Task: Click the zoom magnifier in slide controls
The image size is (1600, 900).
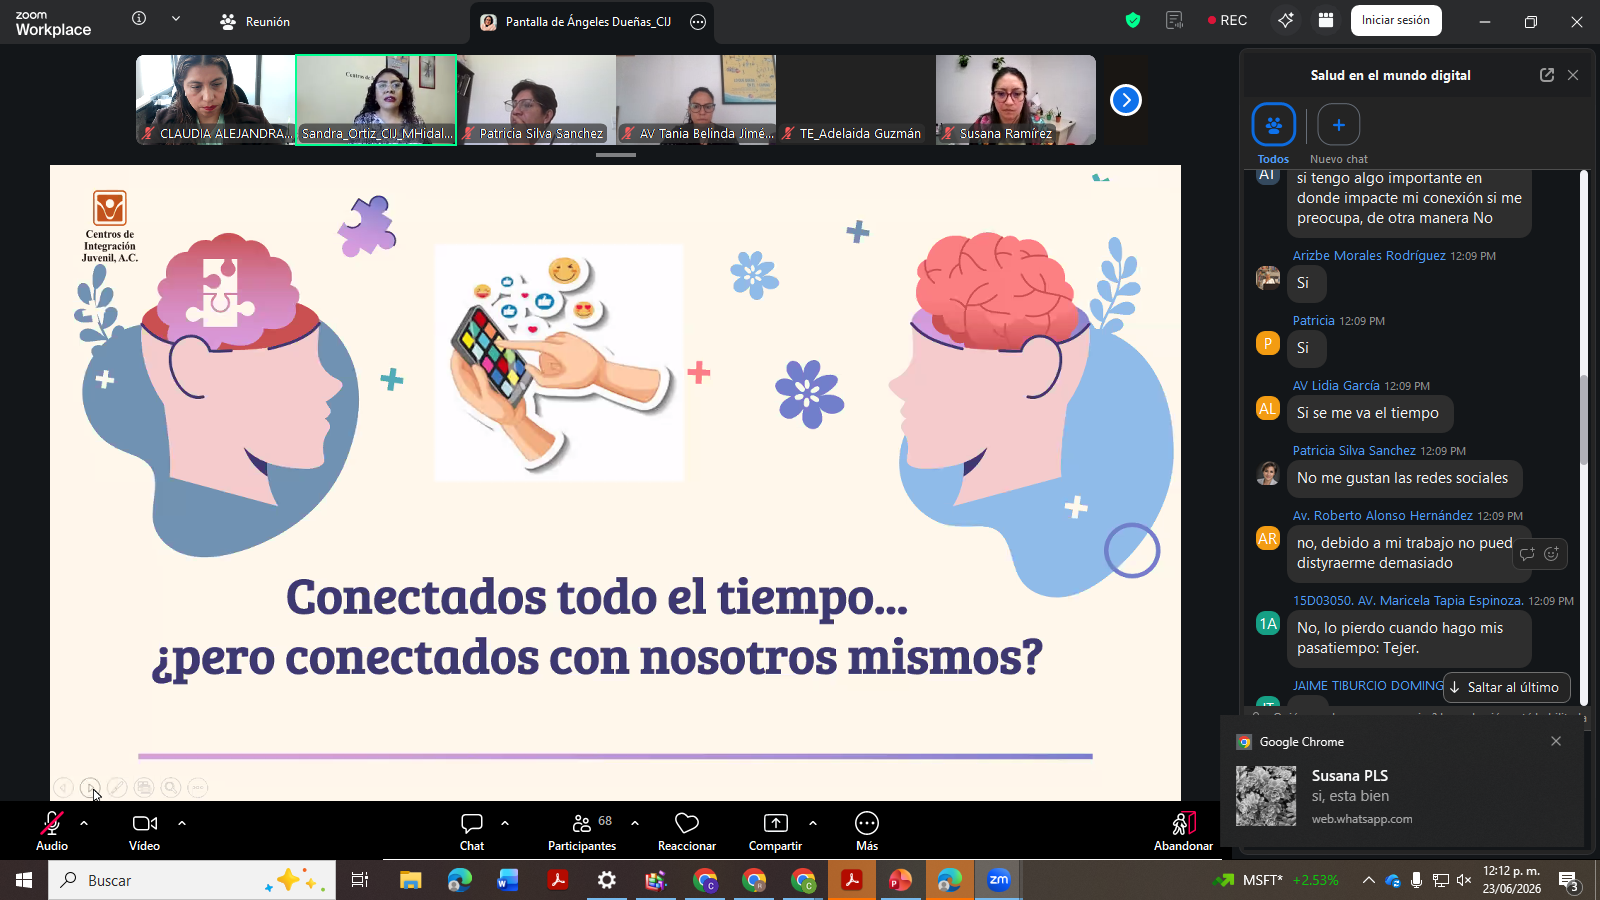Action: click(171, 788)
